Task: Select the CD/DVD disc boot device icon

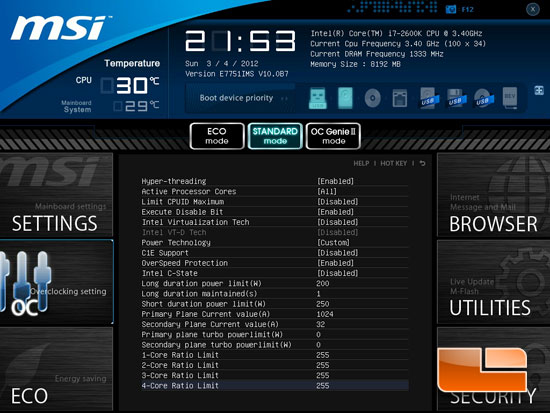Action: 373,98
